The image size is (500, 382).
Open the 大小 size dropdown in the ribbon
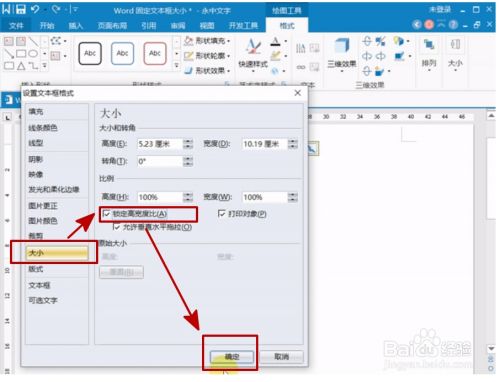pyautogui.click(x=455, y=54)
